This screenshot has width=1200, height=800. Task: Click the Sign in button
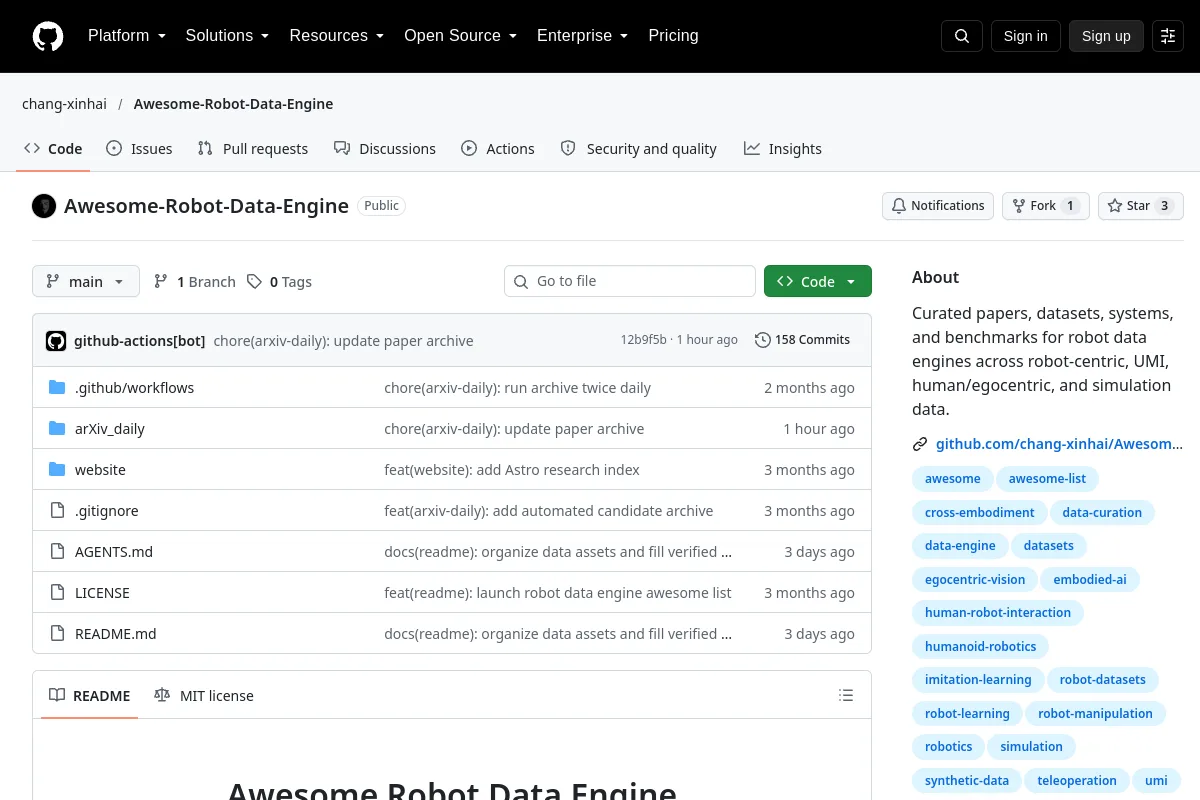(1025, 36)
